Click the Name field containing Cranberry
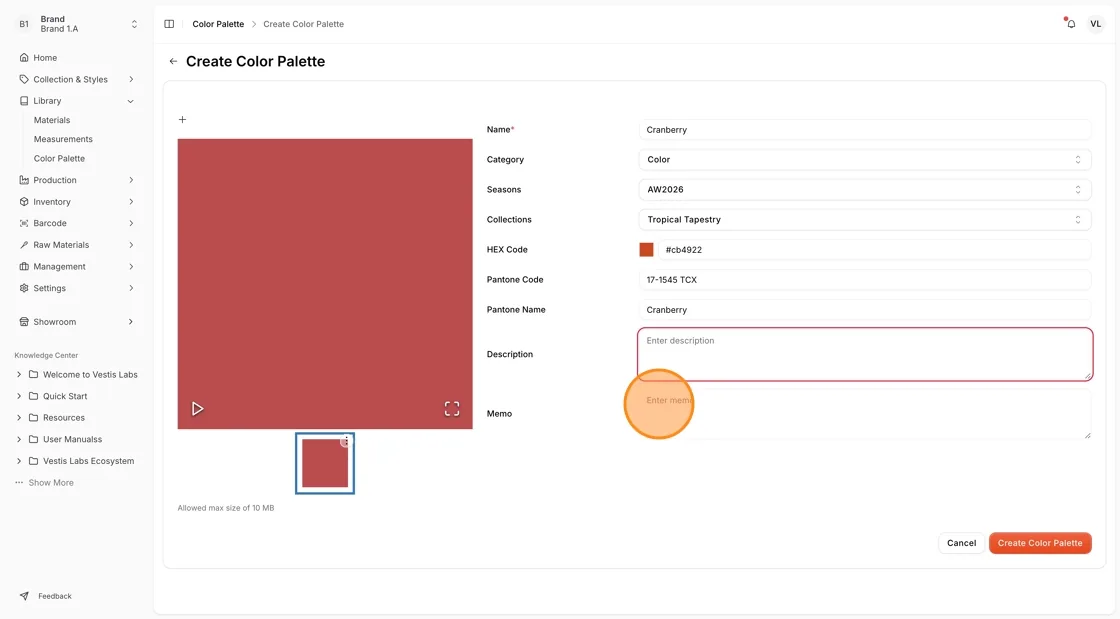This screenshot has height=619, width=1120. point(864,129)
